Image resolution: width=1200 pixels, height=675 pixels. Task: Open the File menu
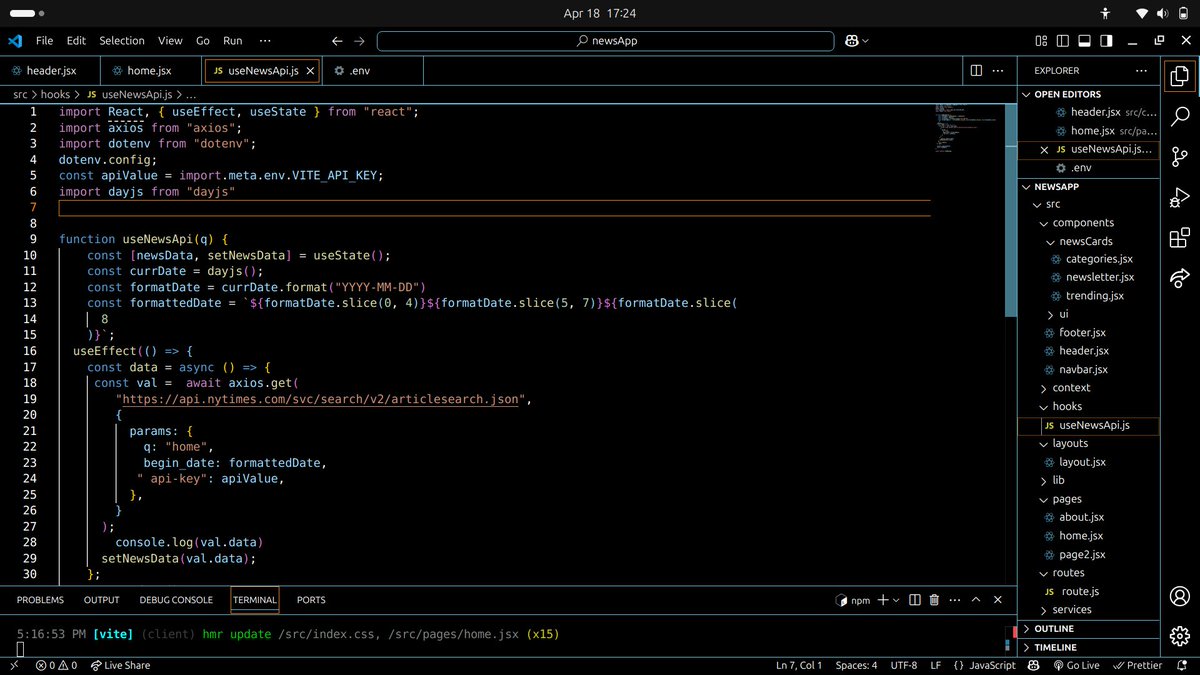click(44, 41)
